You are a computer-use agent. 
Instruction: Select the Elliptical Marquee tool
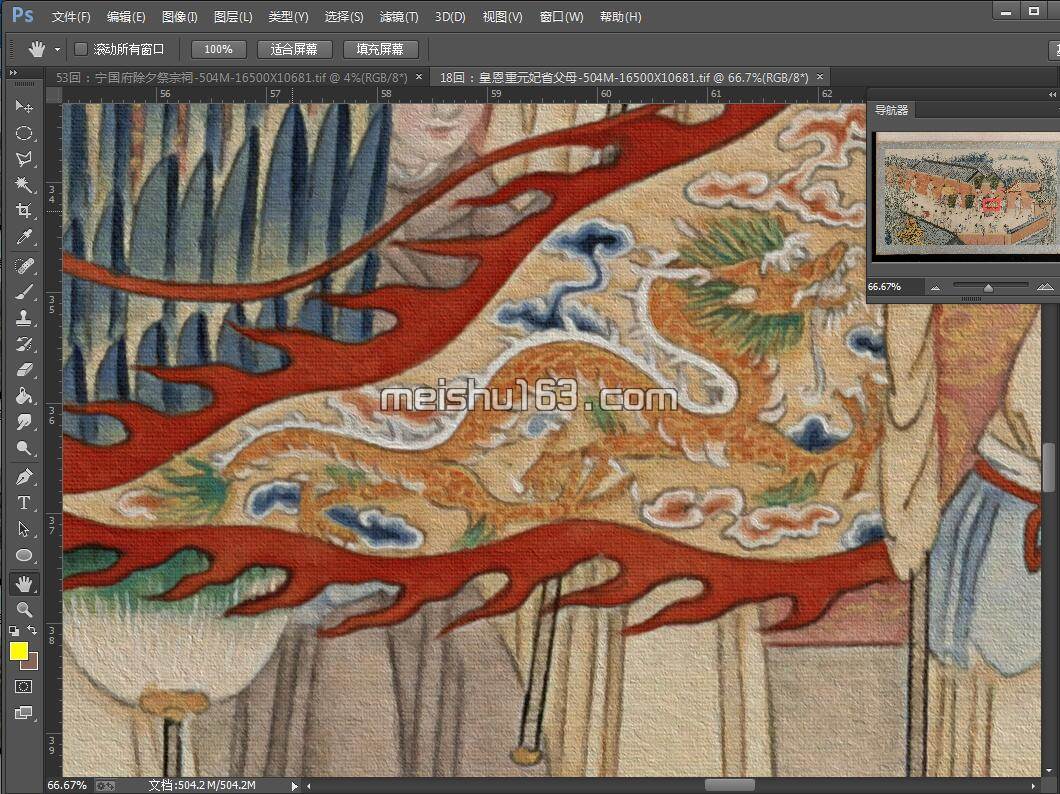click(24, 132)
